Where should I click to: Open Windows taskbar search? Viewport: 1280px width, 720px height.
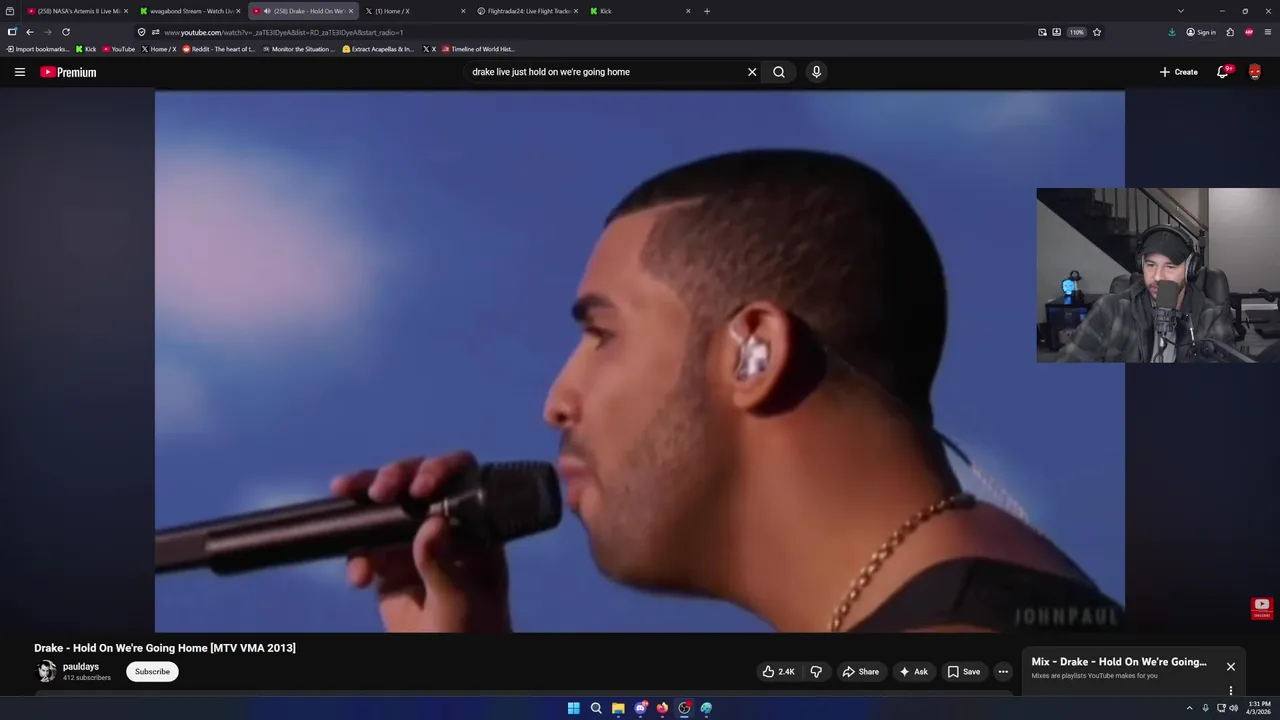pos(596,708)
